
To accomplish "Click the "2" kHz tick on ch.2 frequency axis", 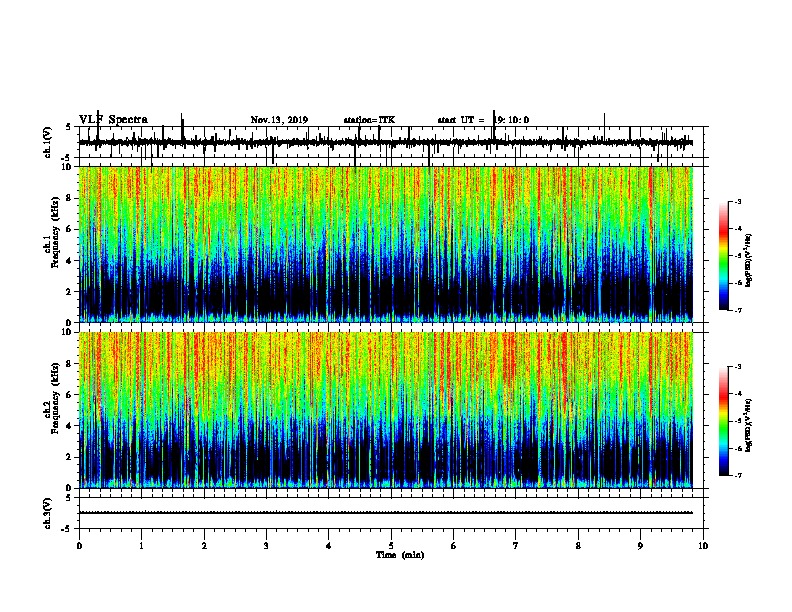I will (x=70, y=457).
